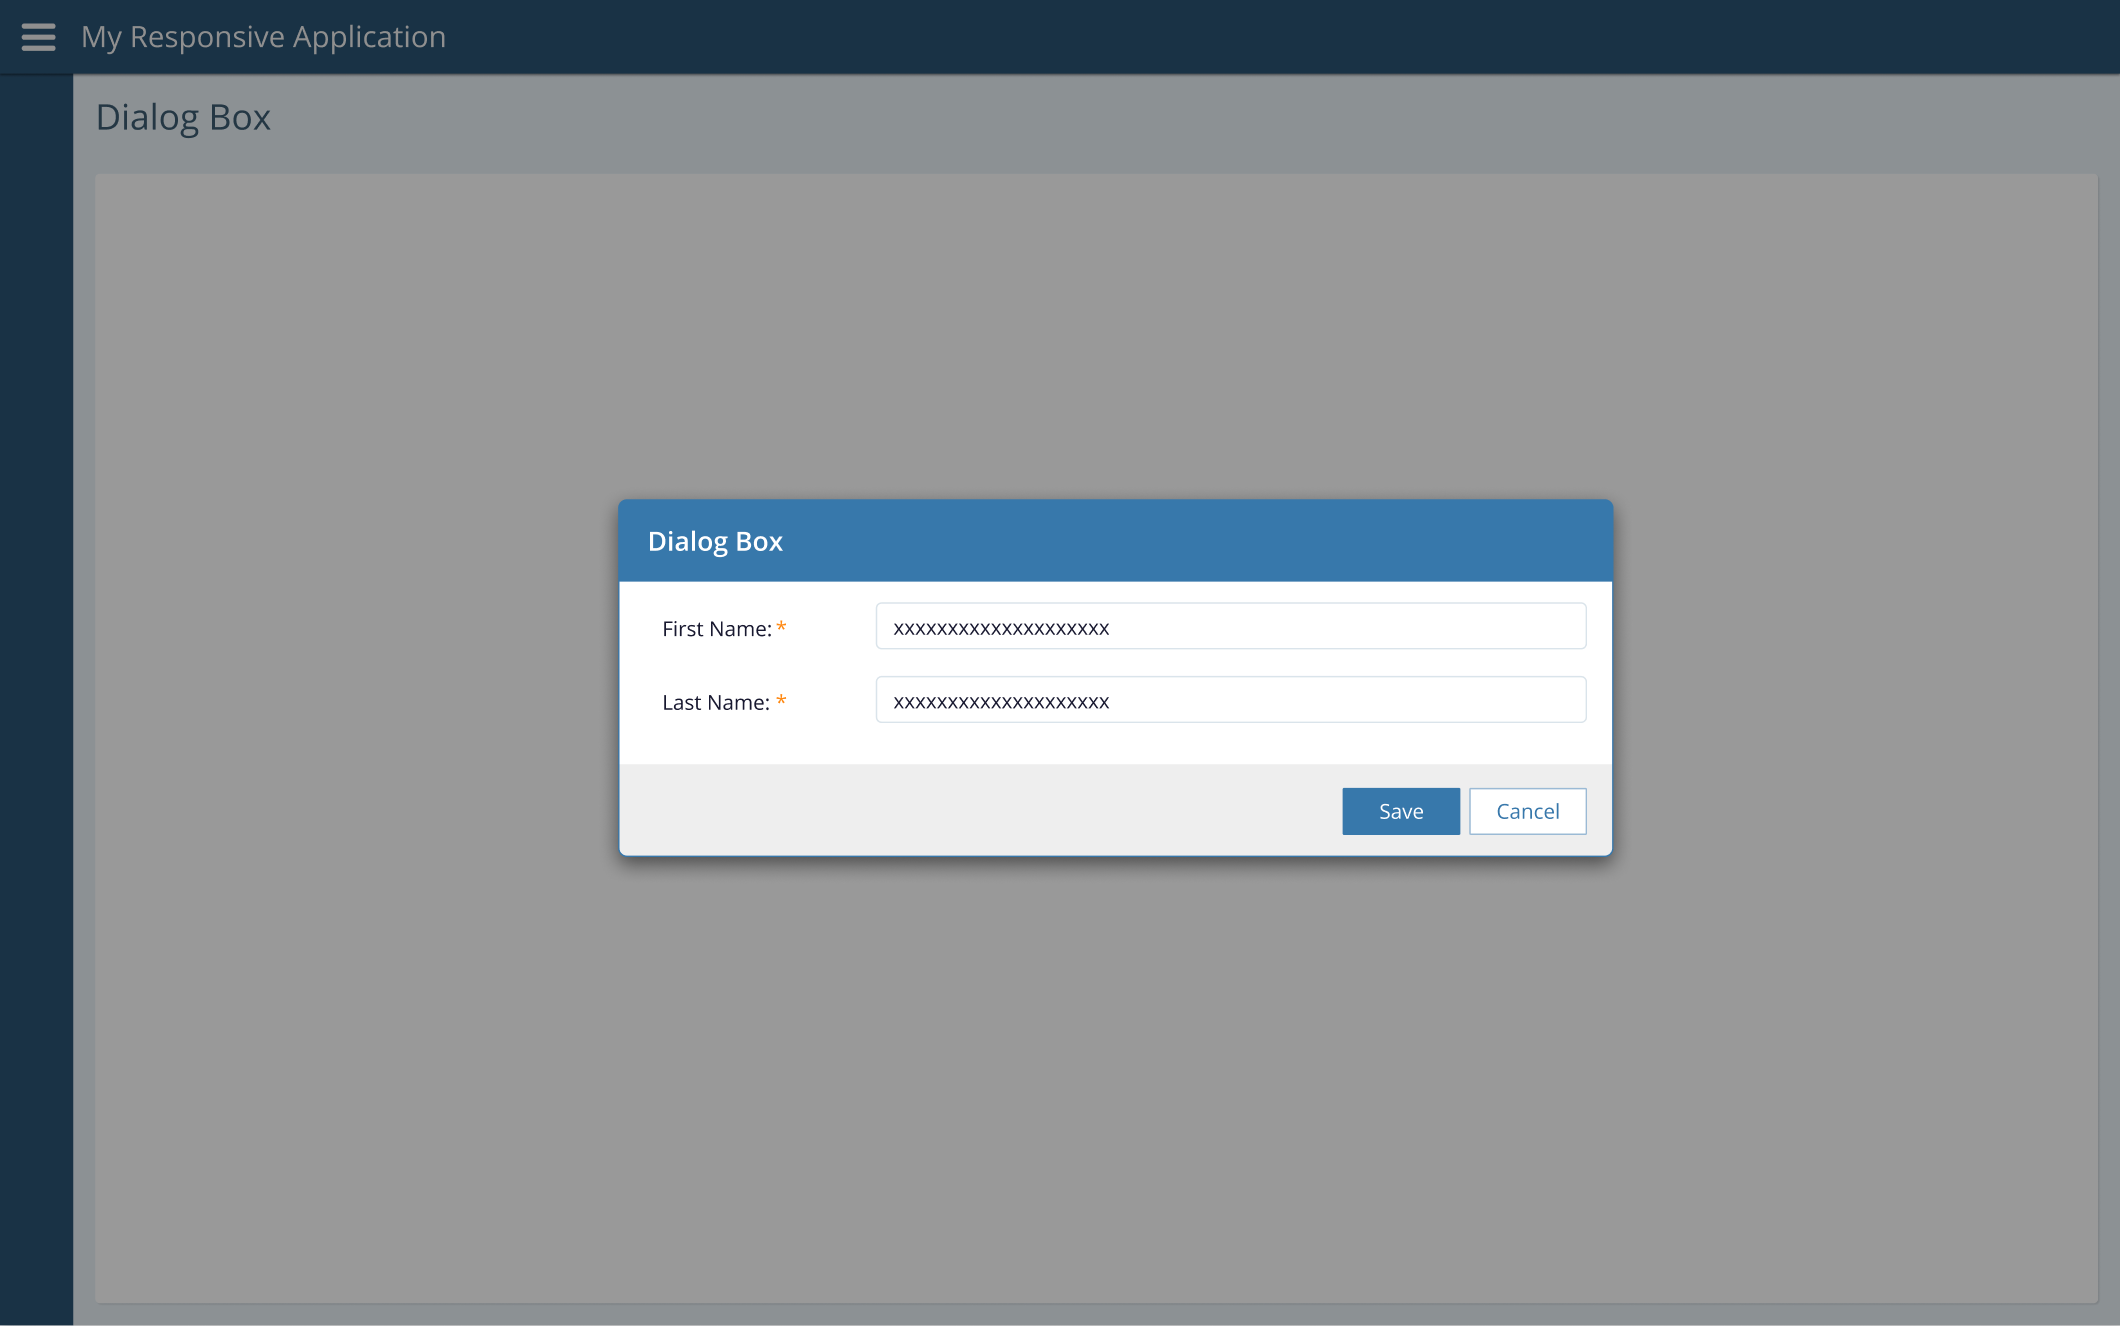Viewport: 2120px width, 1326px height.
Task: Click the blue dialog header bar
Action: (1200, 541)
